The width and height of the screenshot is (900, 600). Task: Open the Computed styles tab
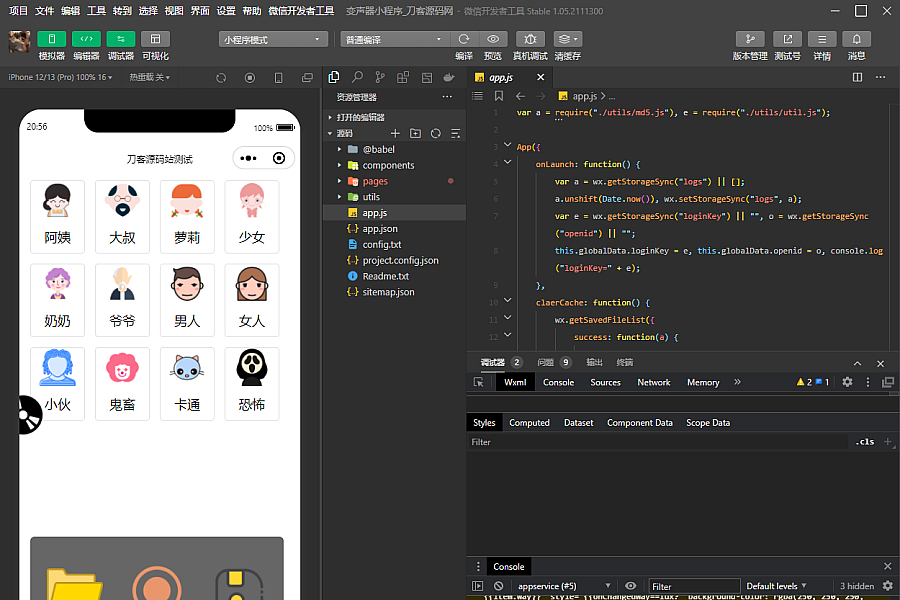[x=529, y=423]
